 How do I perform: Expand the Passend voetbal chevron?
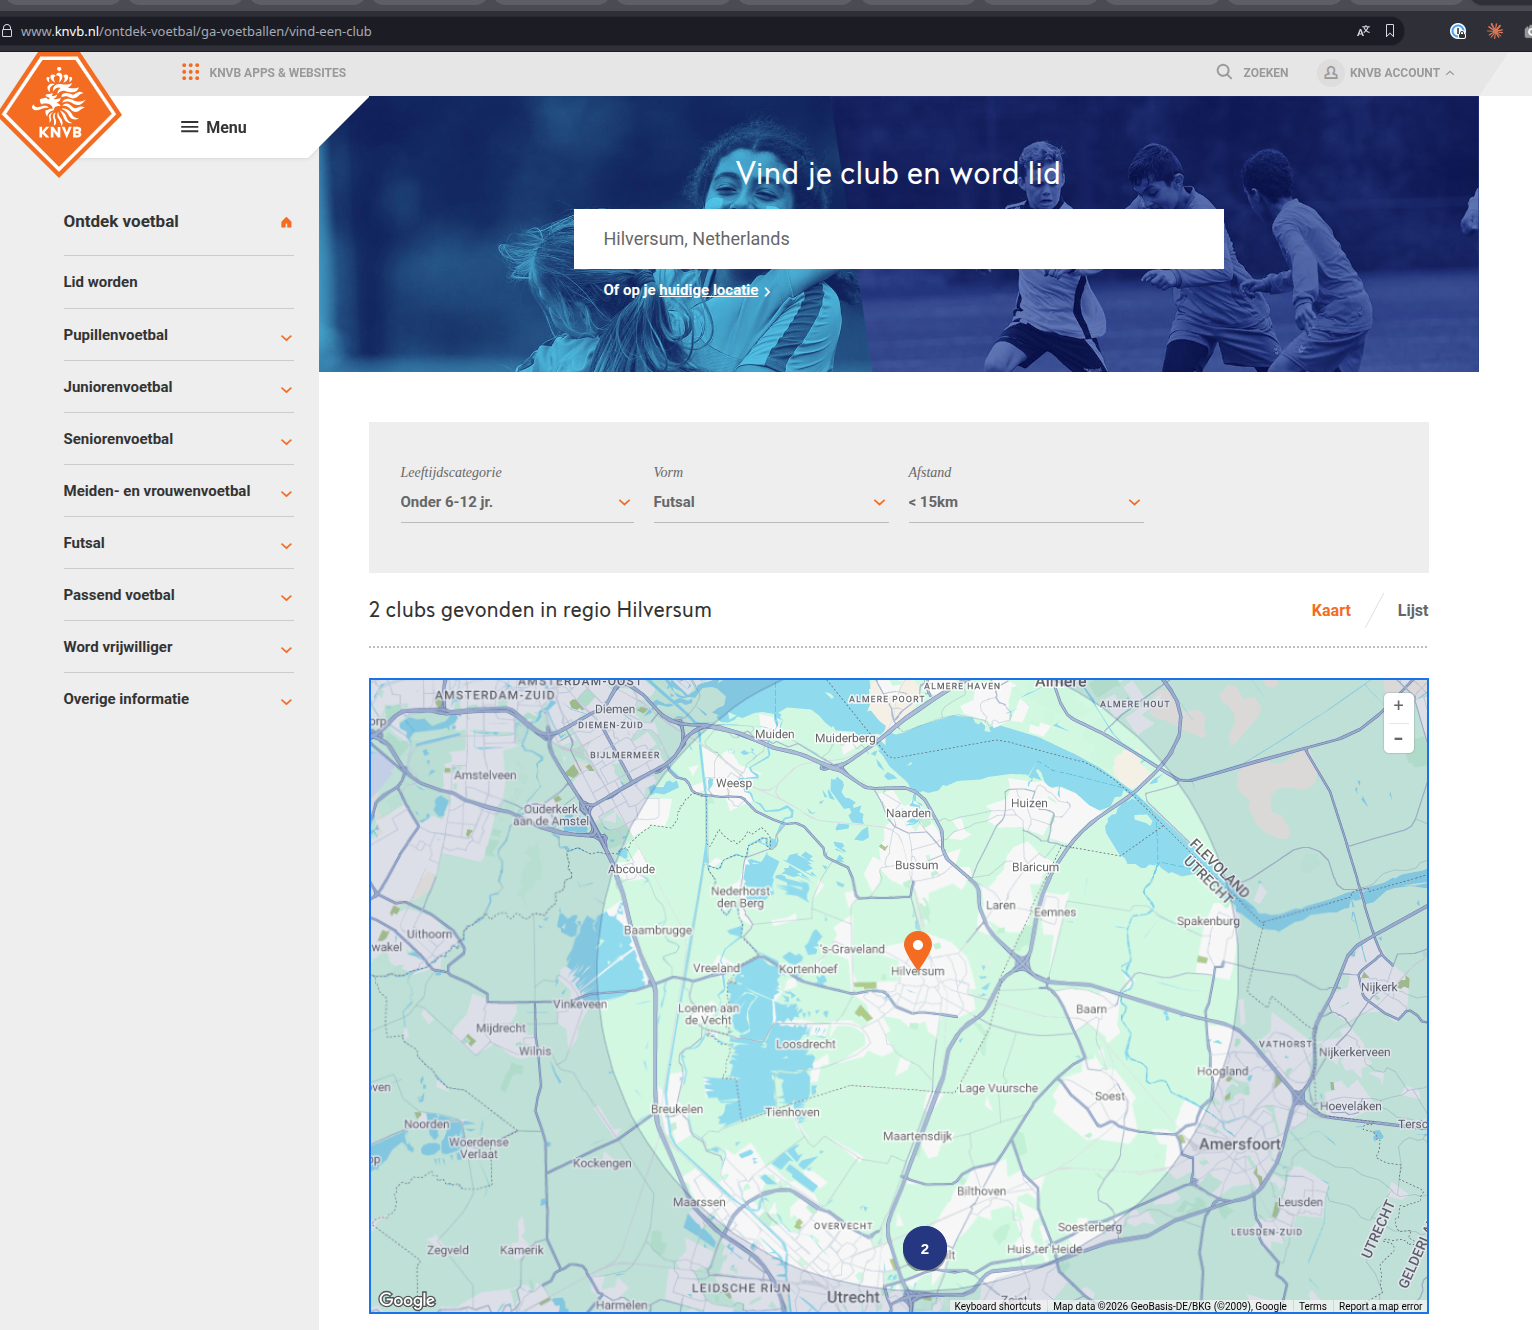tap(286, 598)
